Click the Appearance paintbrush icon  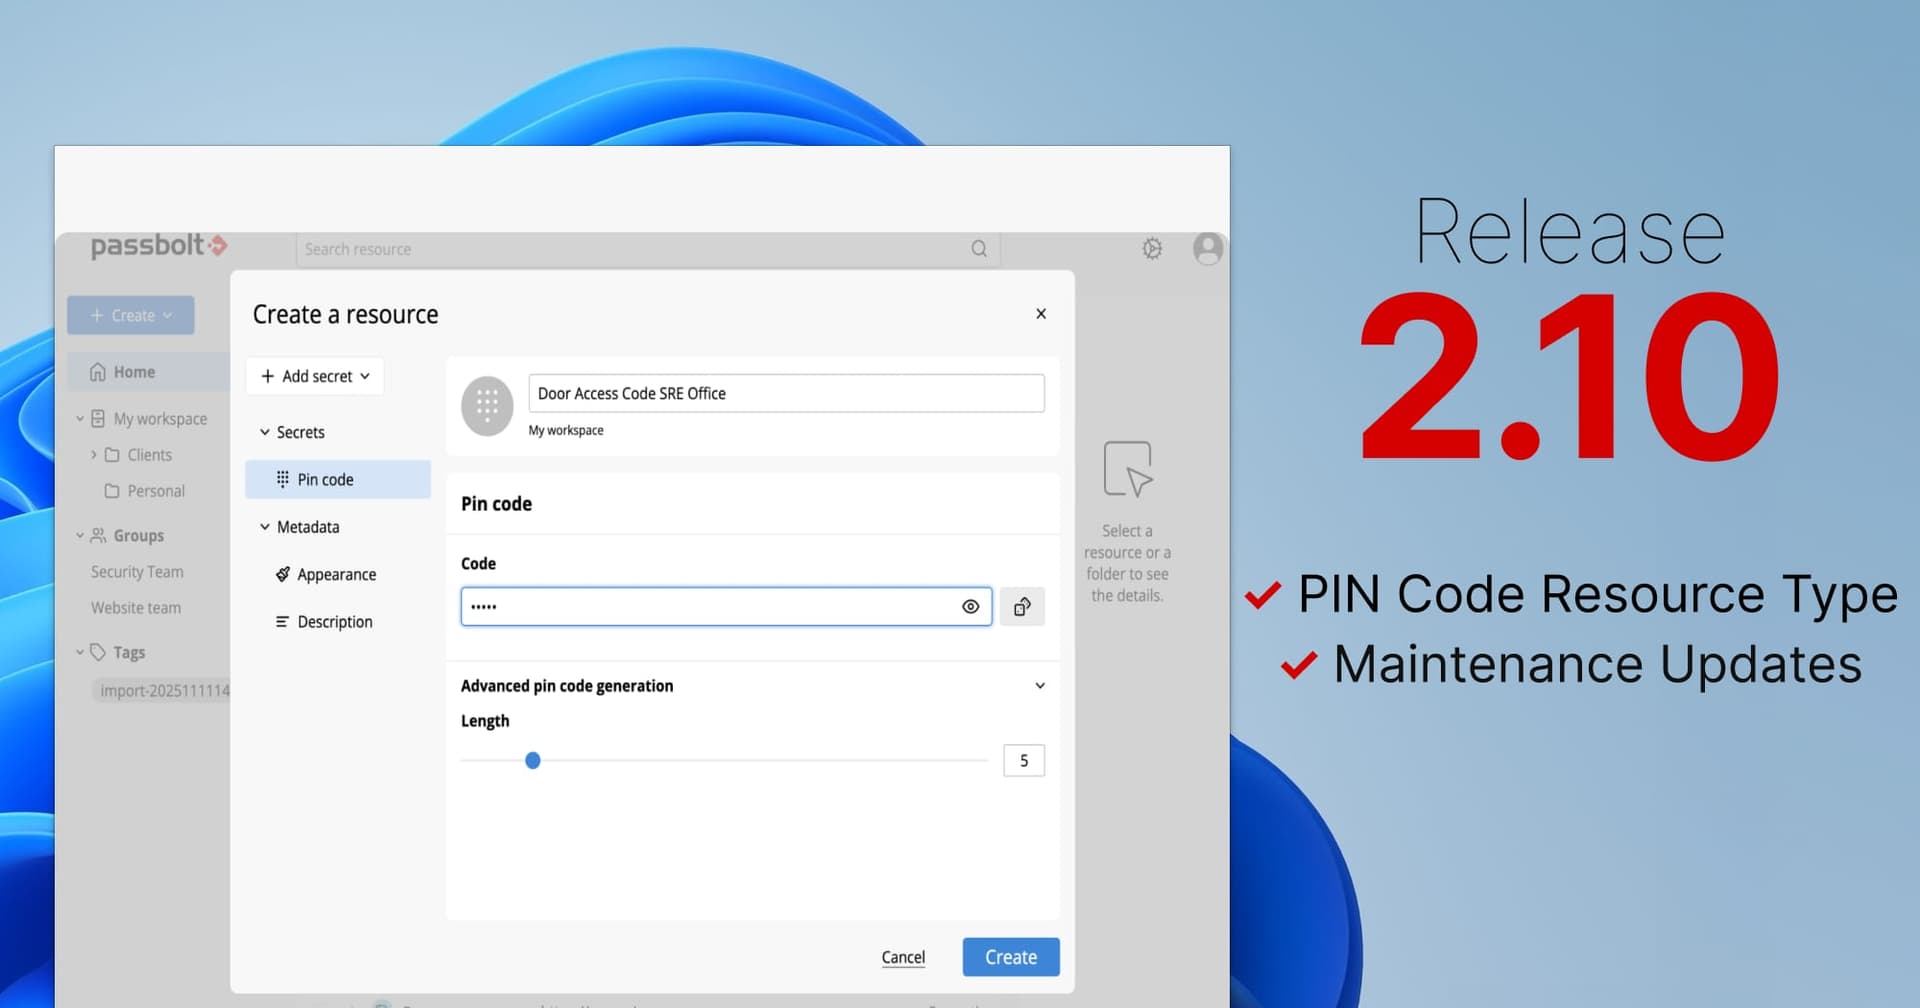tap(283, 574)
